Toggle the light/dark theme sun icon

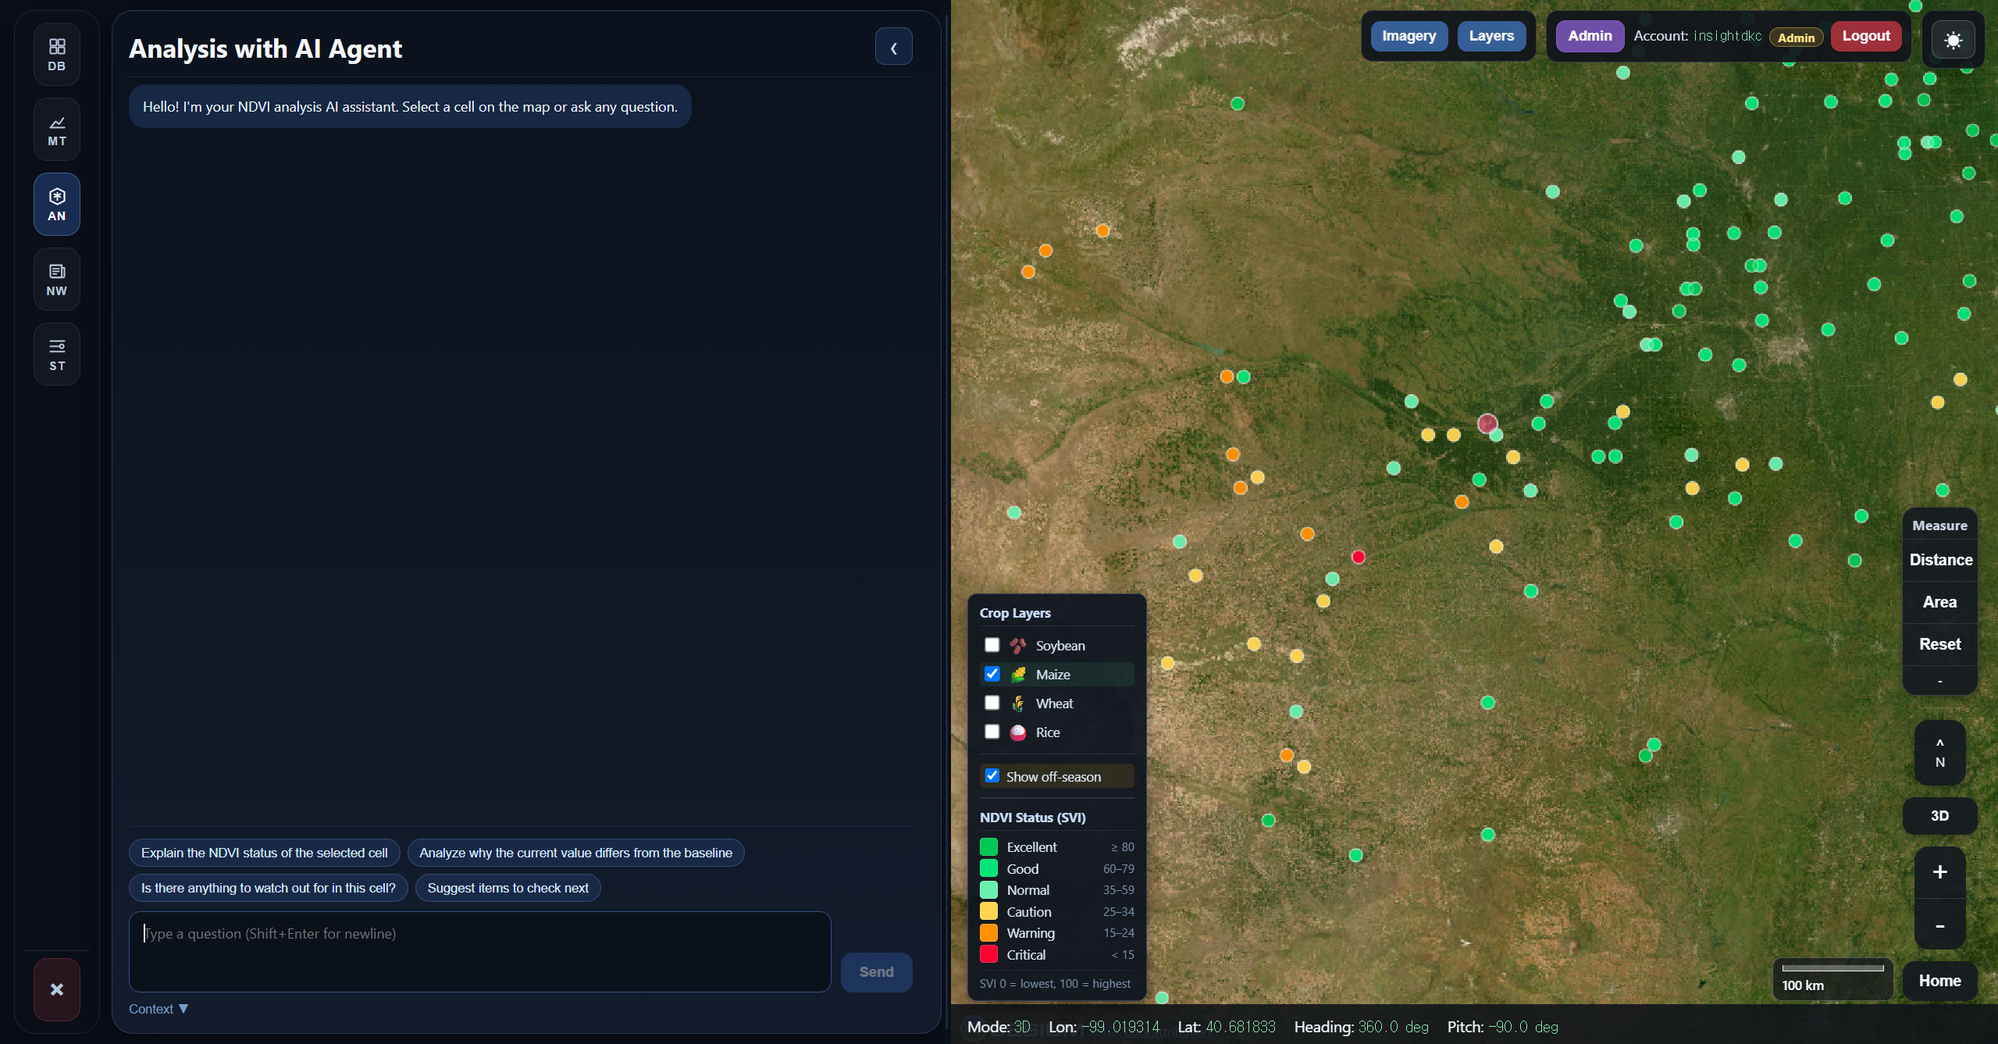click(1953, 40)
